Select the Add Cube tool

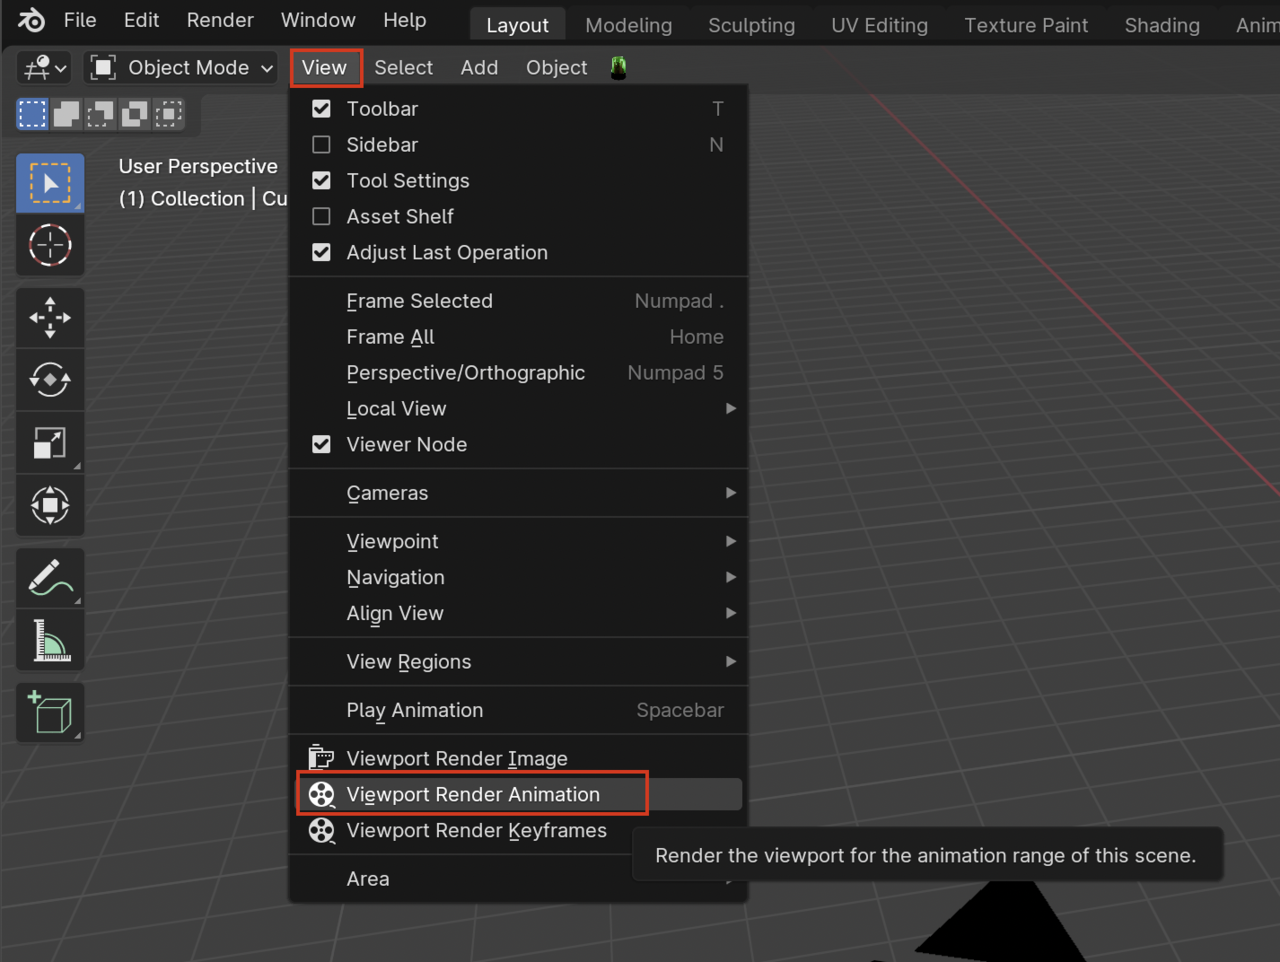pyautogui.click(x=50, y=712)
